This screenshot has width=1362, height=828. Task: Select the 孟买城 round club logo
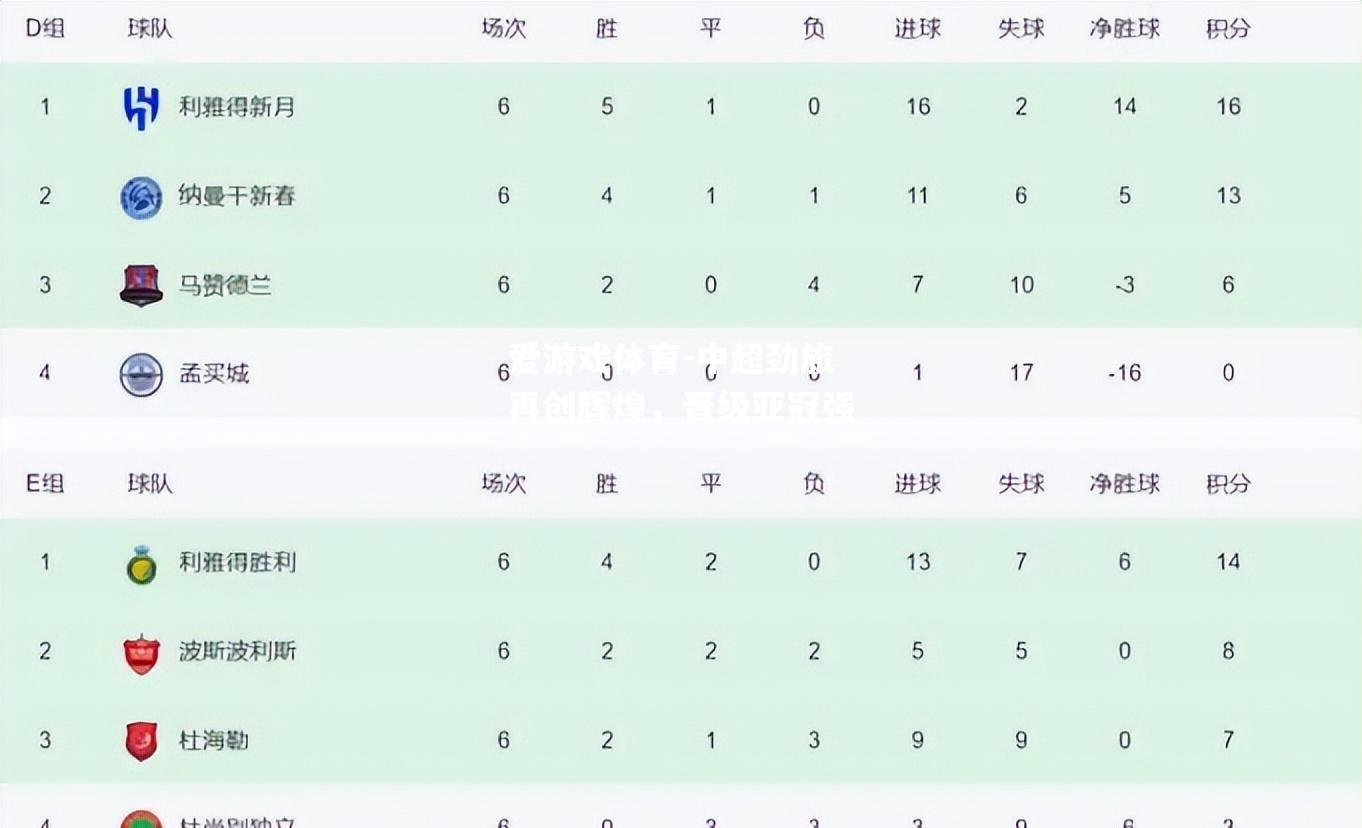click(141, 375)
